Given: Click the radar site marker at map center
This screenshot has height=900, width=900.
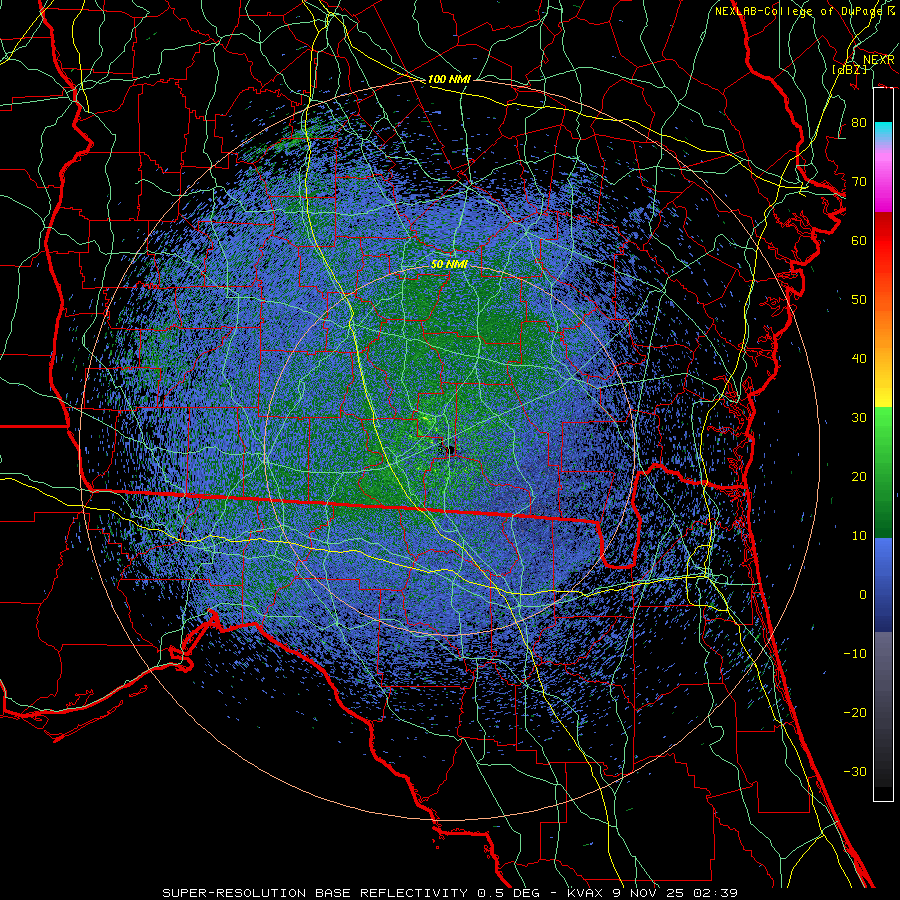Looking at the screenshot, I should pyautogui.click(x=450, y=449).
